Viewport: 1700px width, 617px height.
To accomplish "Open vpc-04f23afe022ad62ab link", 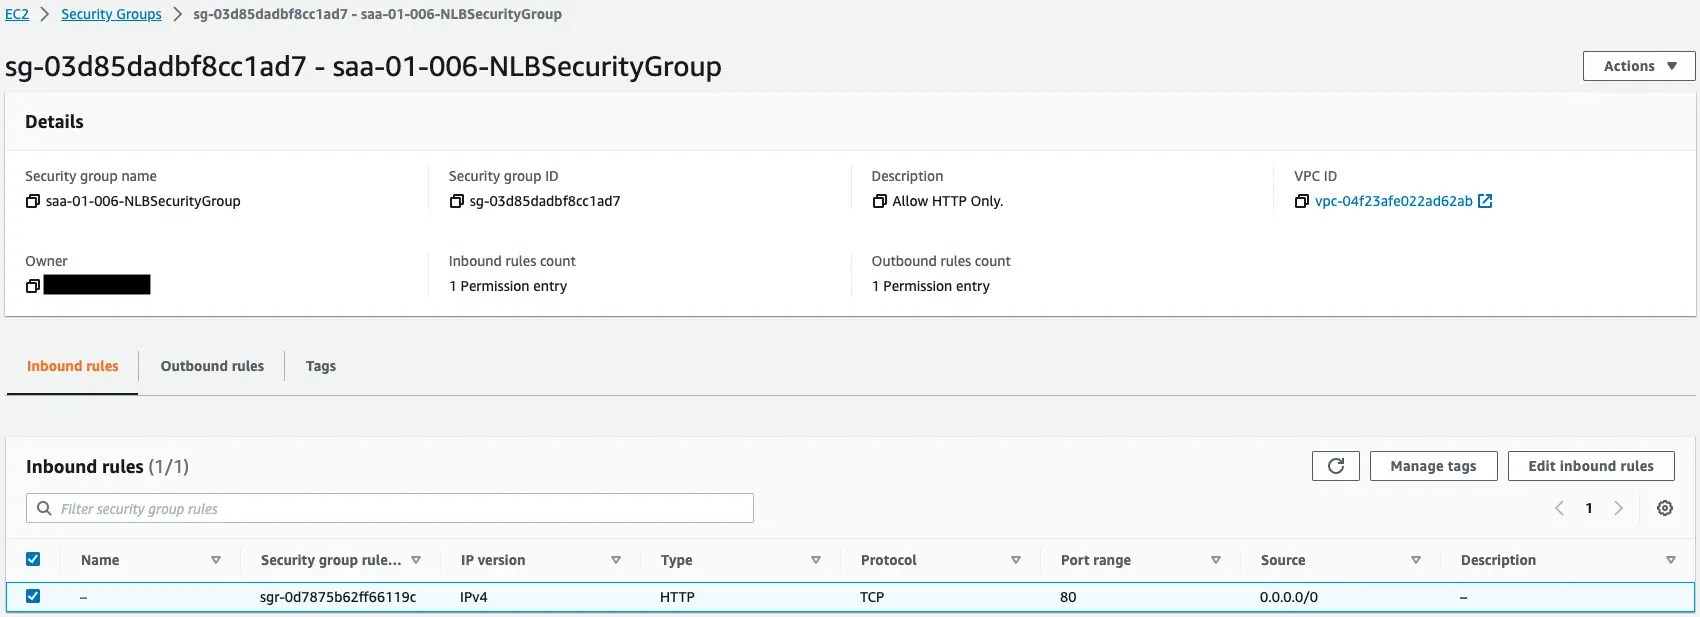I will (x=1393, y=201).
